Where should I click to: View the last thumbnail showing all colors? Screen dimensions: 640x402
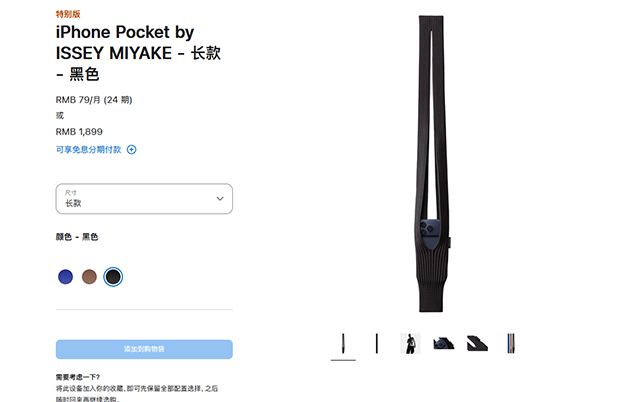511,344
